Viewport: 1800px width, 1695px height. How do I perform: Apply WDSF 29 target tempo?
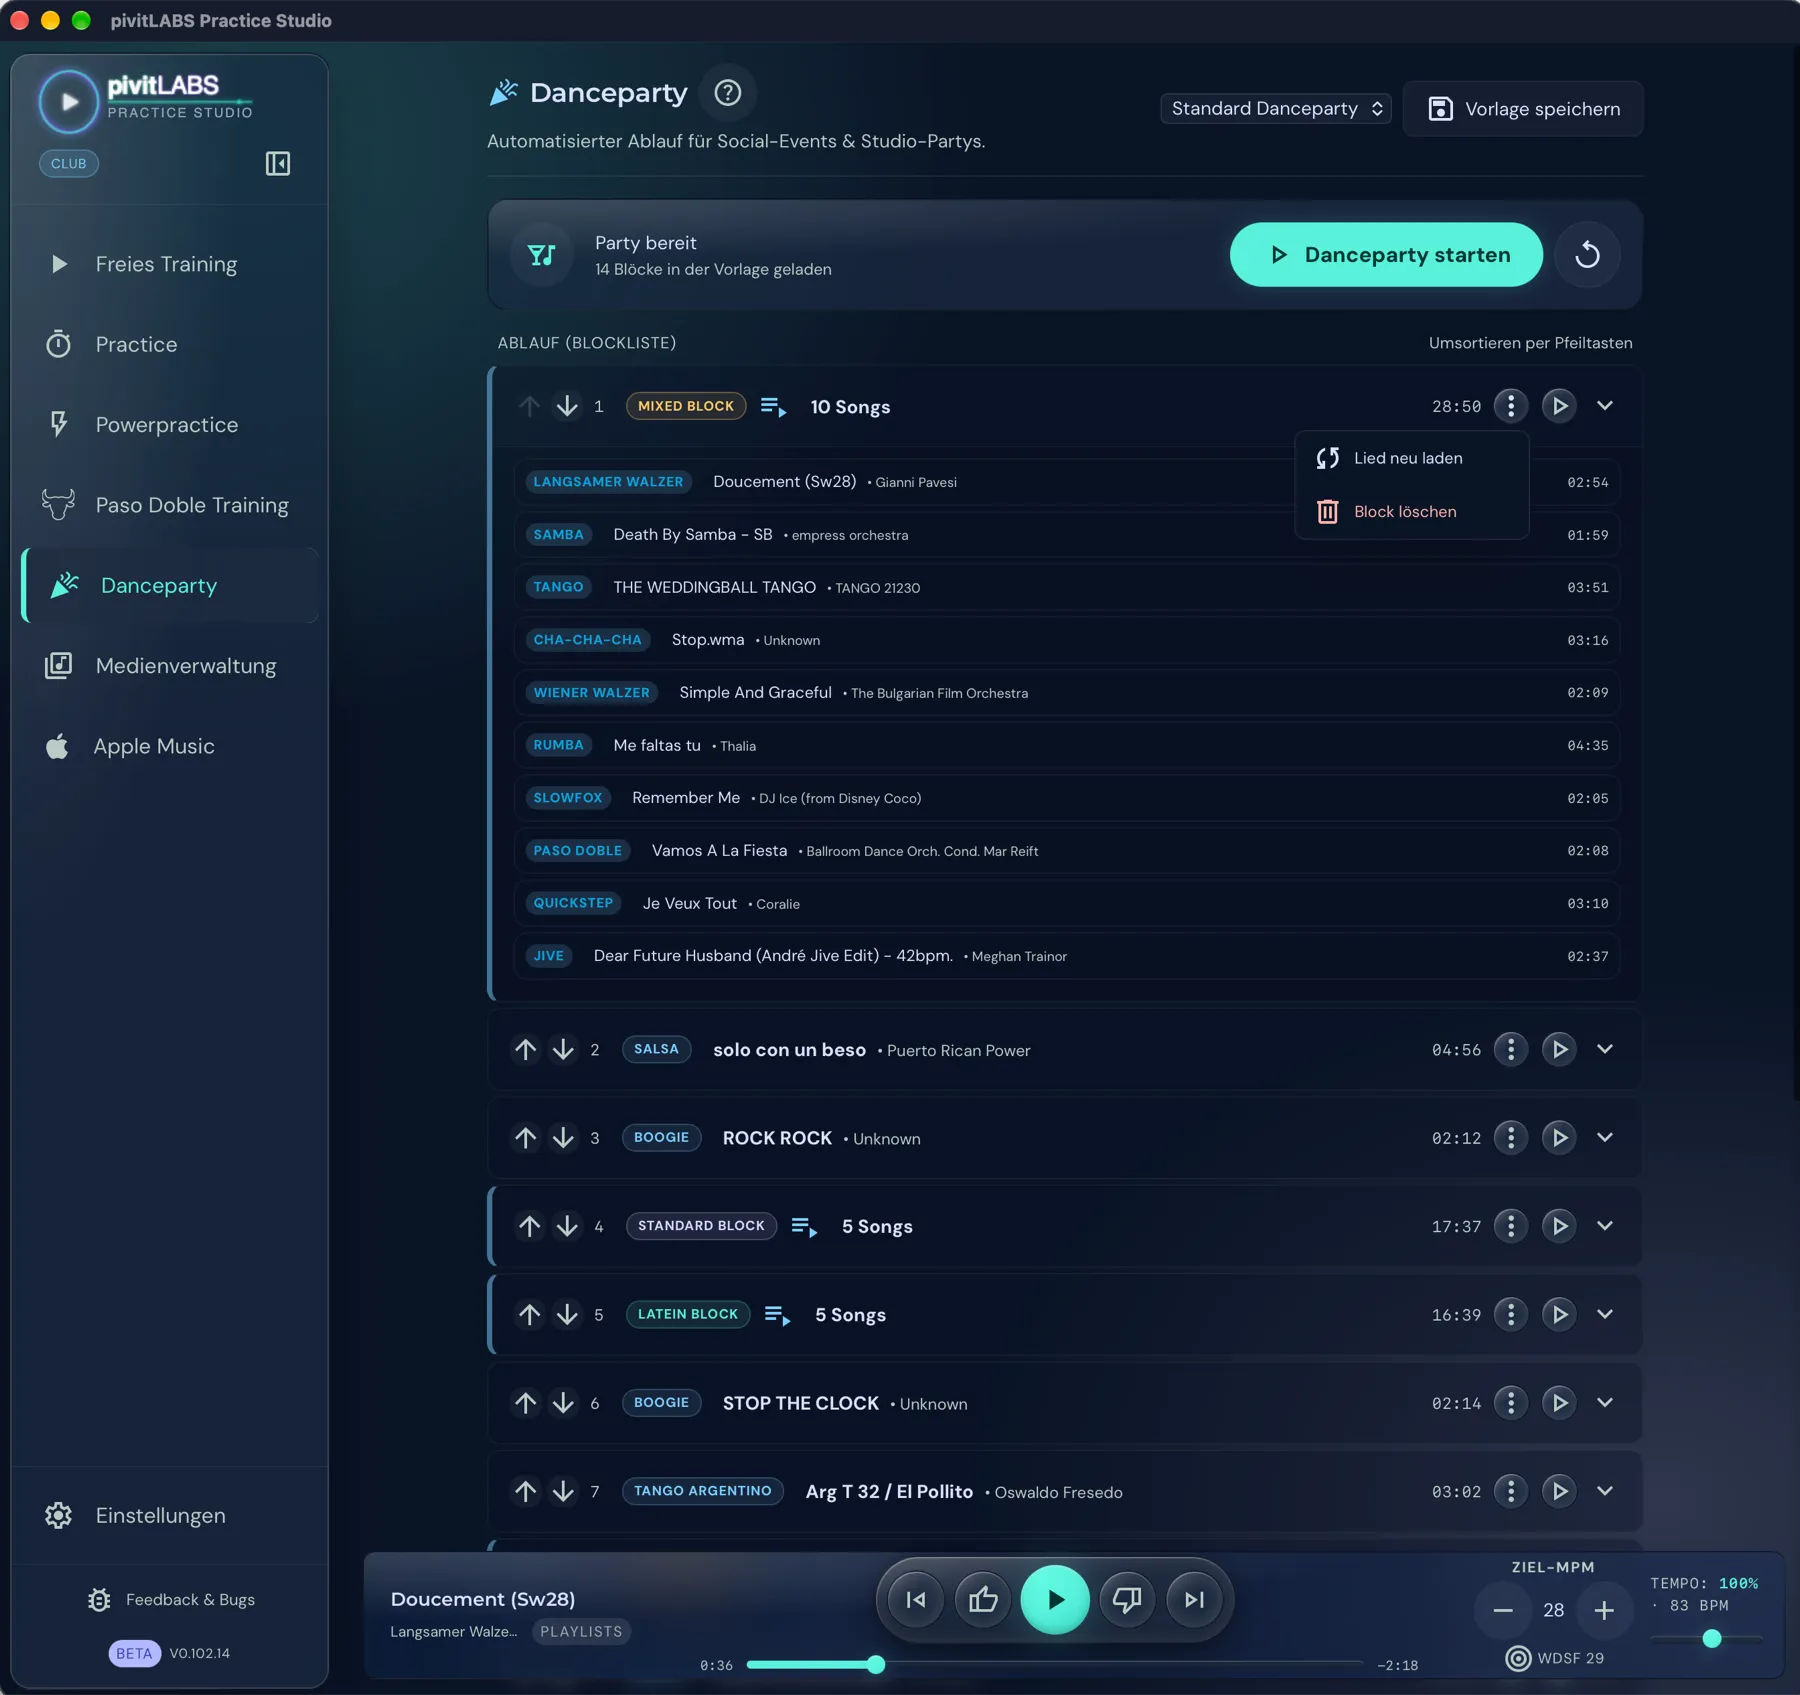[x=1554, y=1658]
